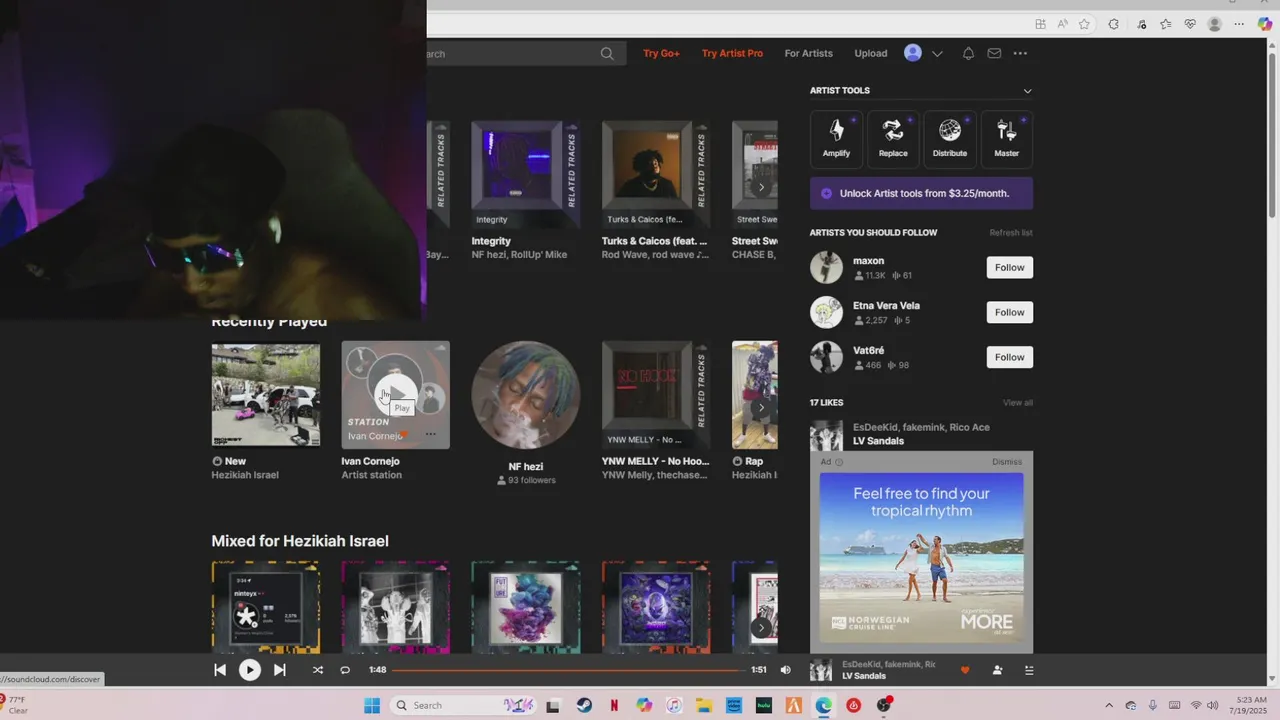This screenshot has height=720, width=1280.
Task: Mute the volume speaker icon
Action: (x=785, y=670)
